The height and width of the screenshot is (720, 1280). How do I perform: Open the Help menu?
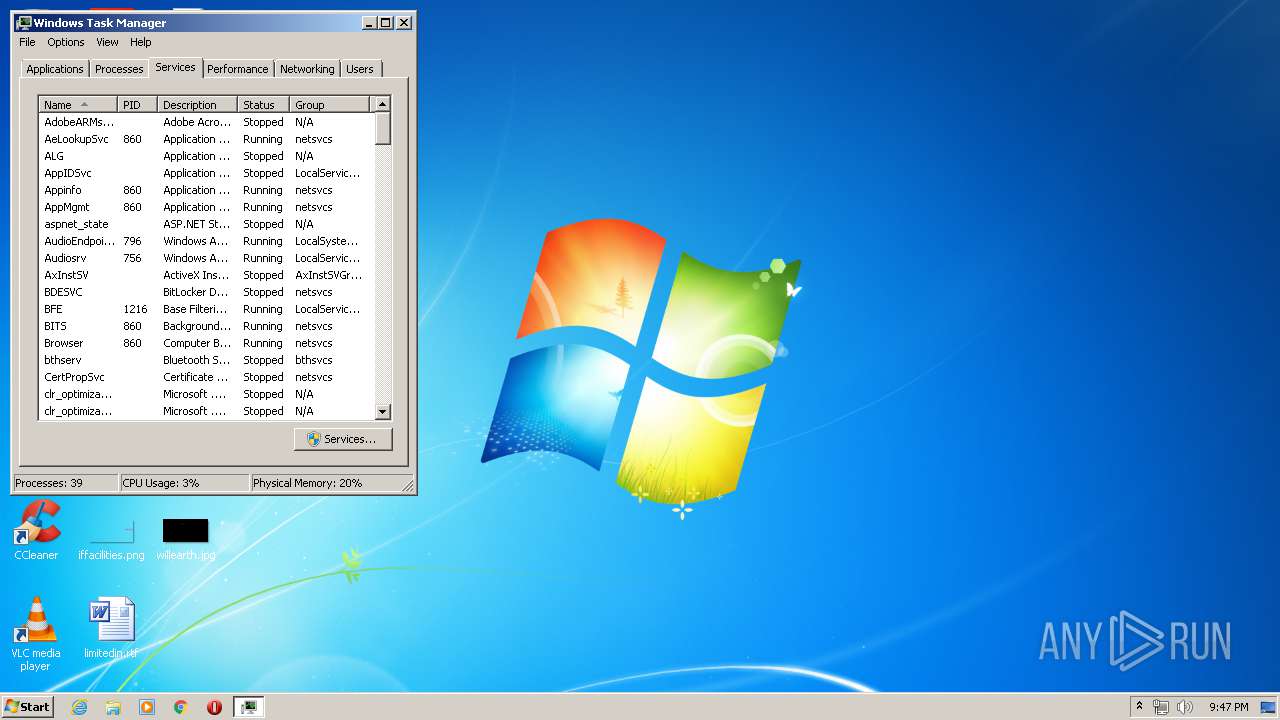(x=141, y=42)
